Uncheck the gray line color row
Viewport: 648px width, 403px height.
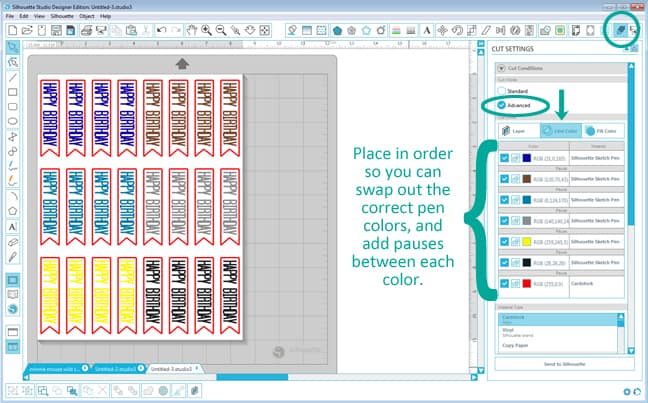[x=504, y=221]
